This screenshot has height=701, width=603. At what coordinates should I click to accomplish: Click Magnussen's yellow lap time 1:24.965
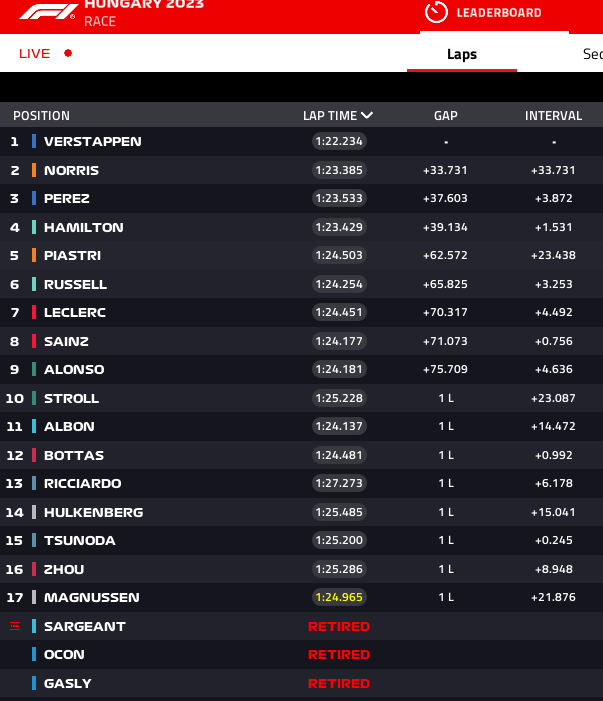coord(339,597)
